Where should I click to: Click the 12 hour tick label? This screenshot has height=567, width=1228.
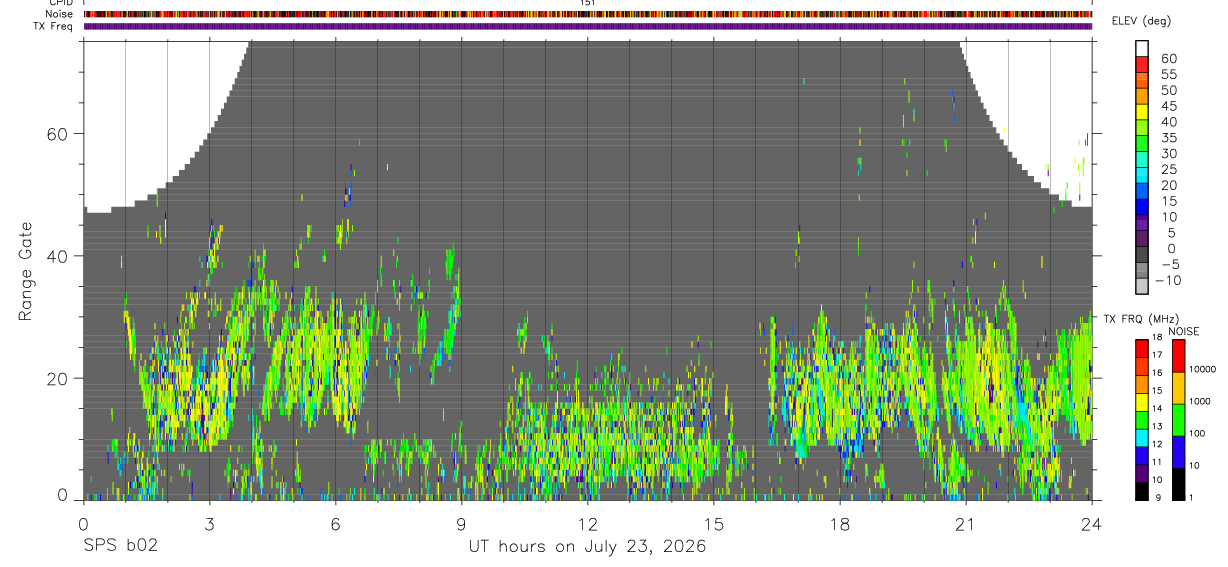pos(587,524)
